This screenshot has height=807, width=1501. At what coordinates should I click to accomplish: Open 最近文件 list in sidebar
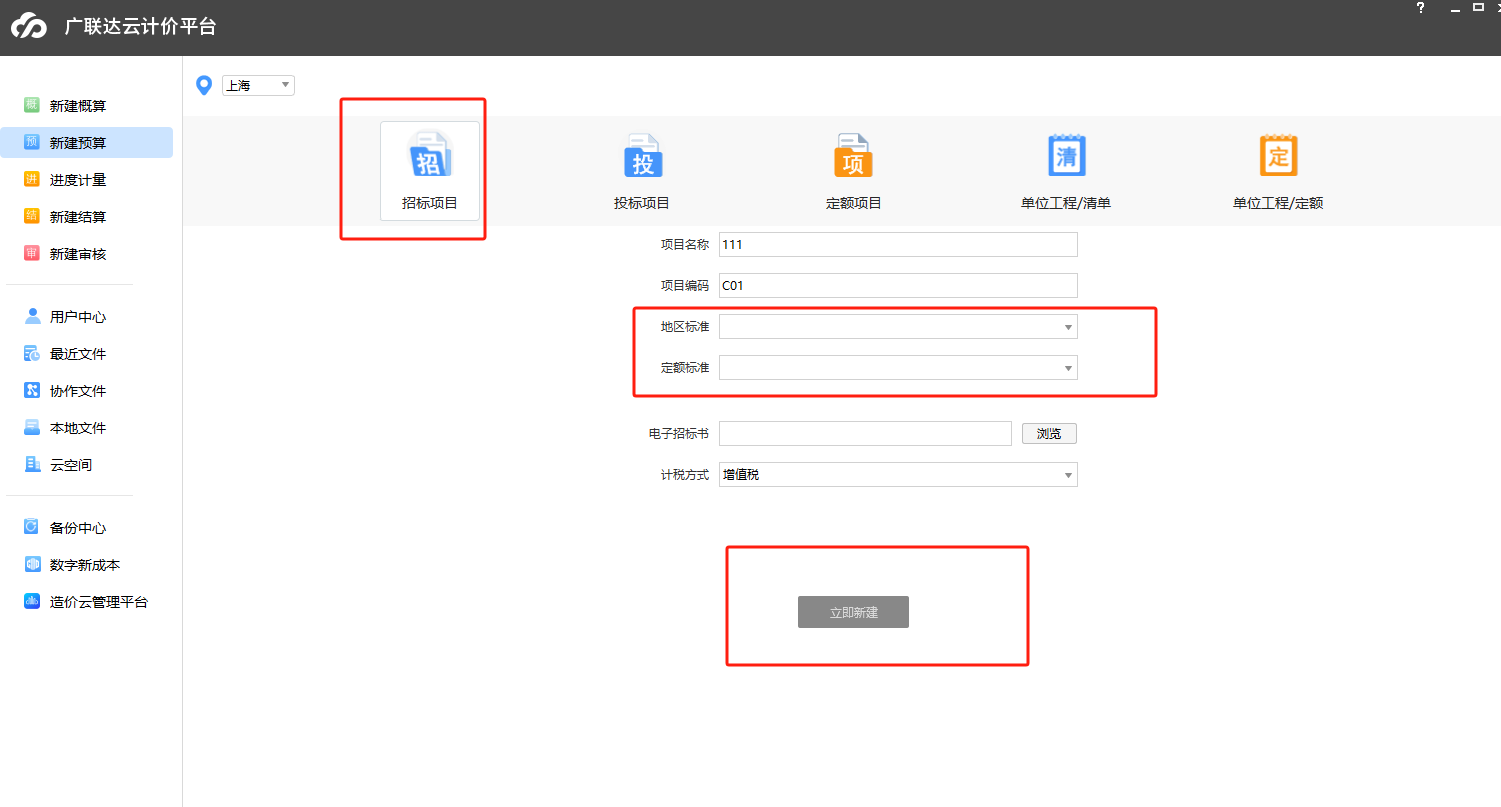click(x=78, y=354)
